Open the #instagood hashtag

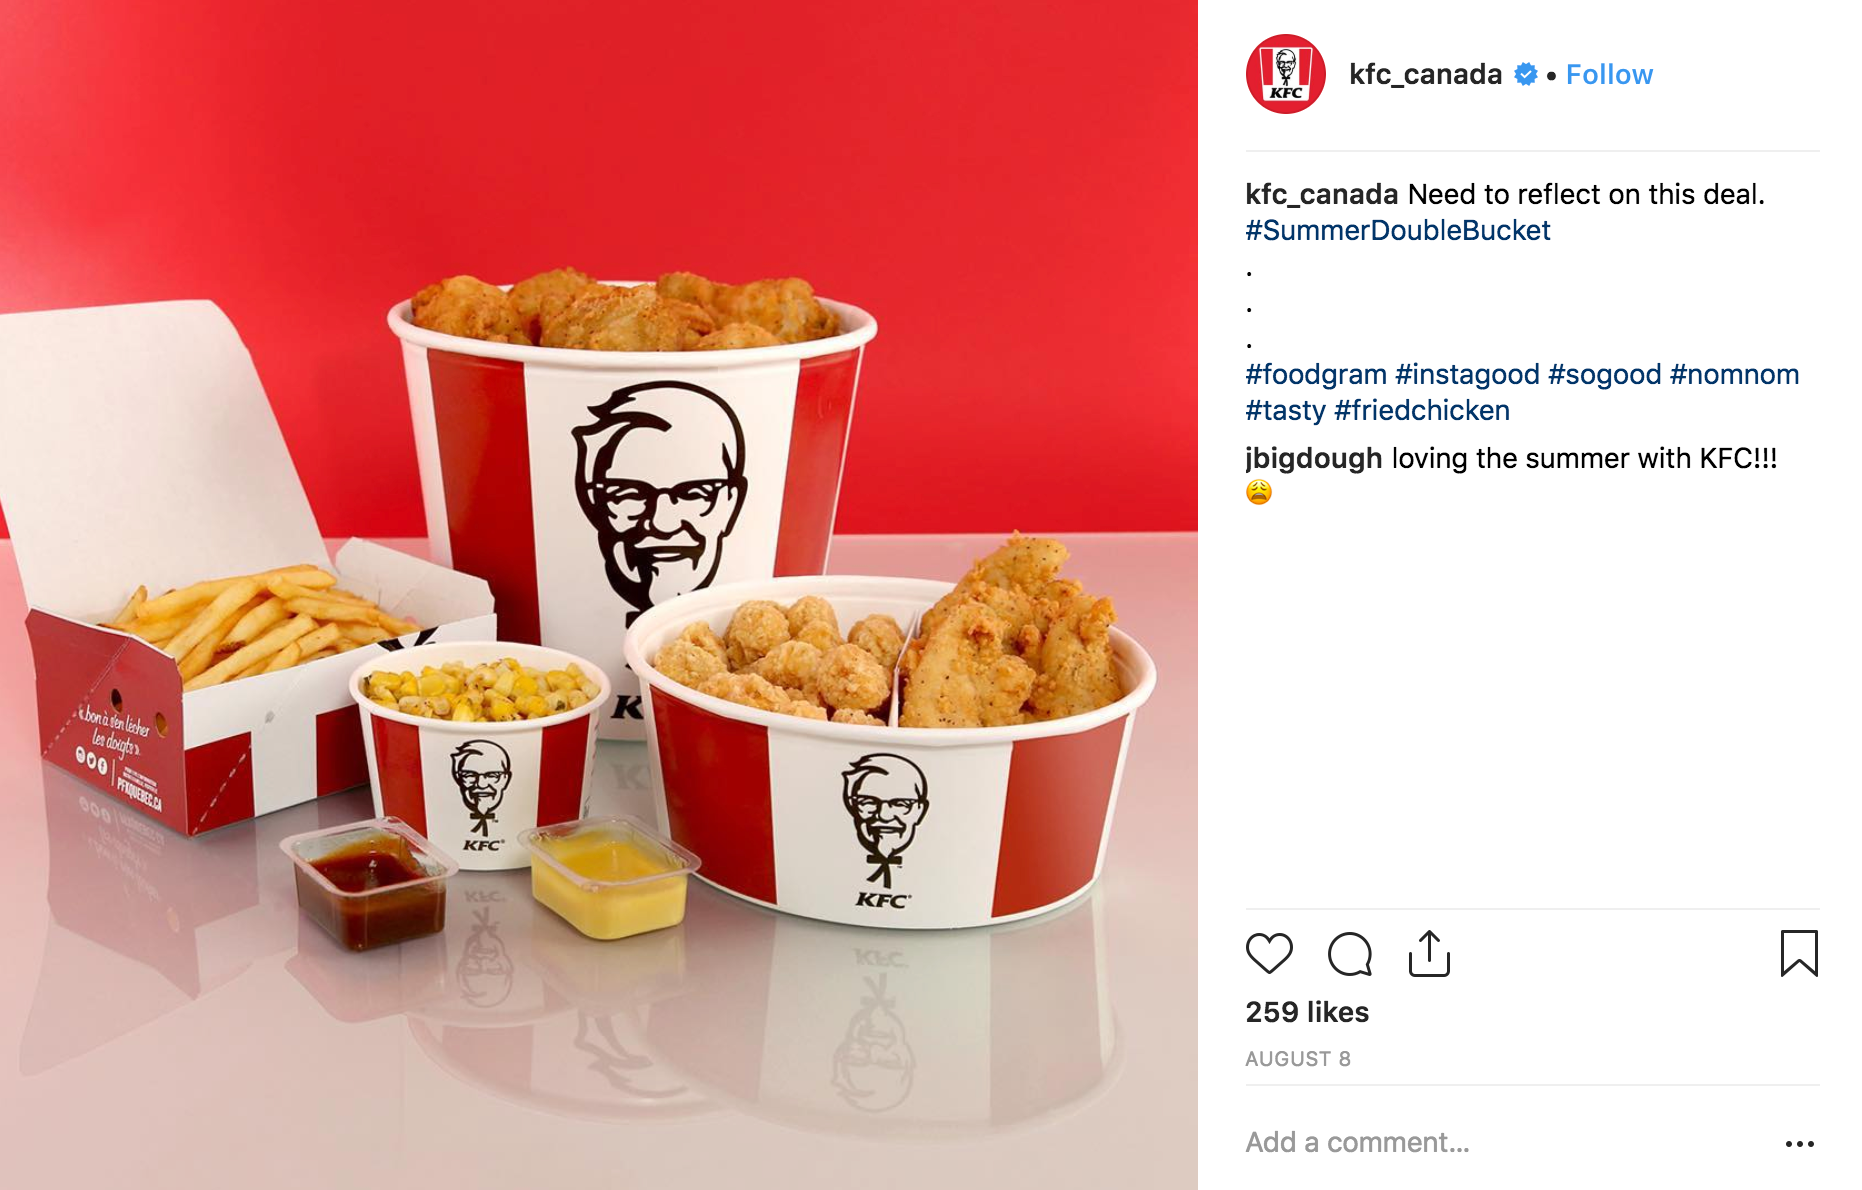tap(1467, 374)
